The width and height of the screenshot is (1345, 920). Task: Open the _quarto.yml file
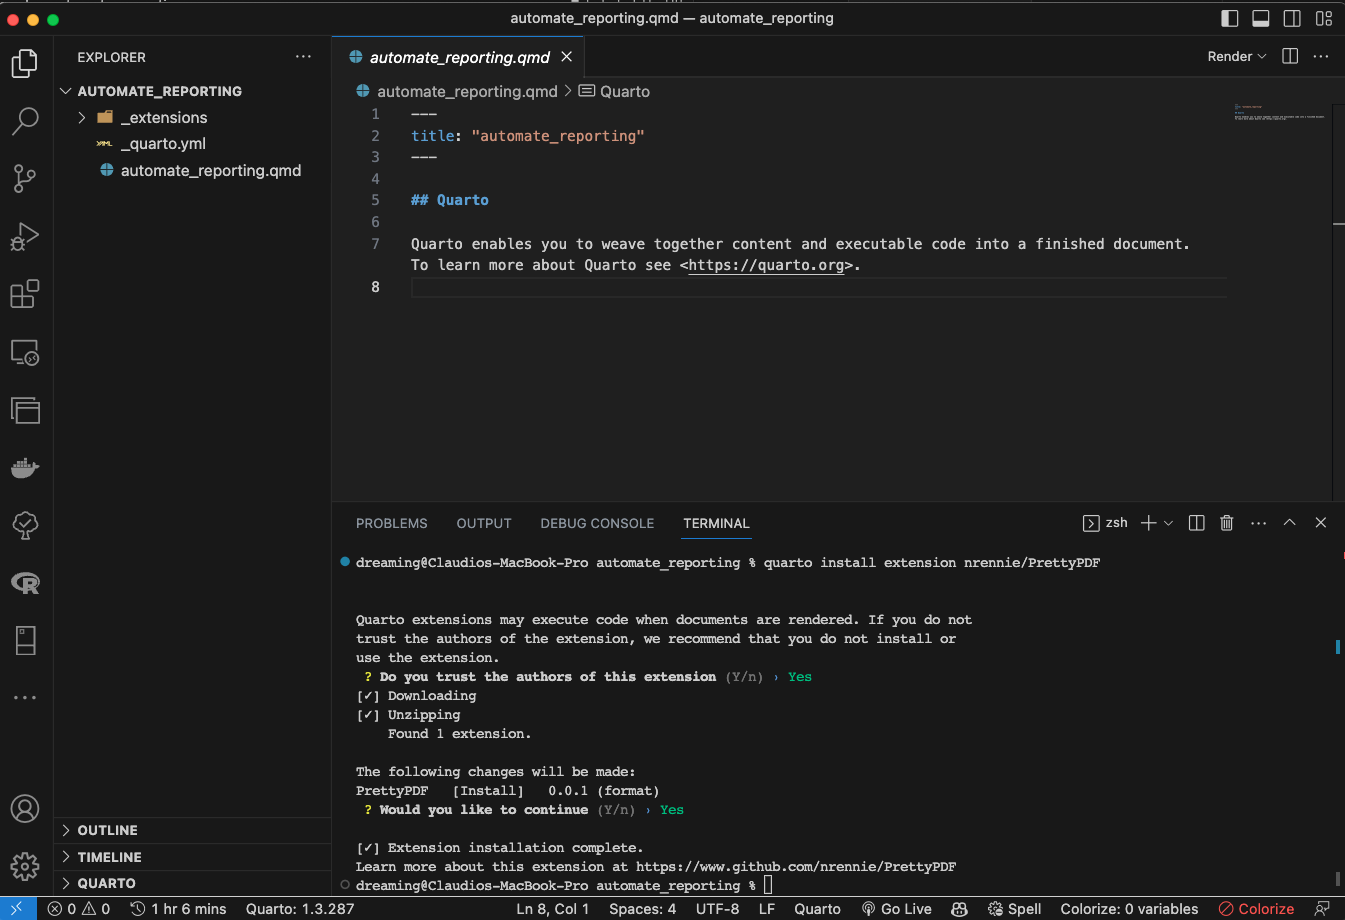point(162,144)
